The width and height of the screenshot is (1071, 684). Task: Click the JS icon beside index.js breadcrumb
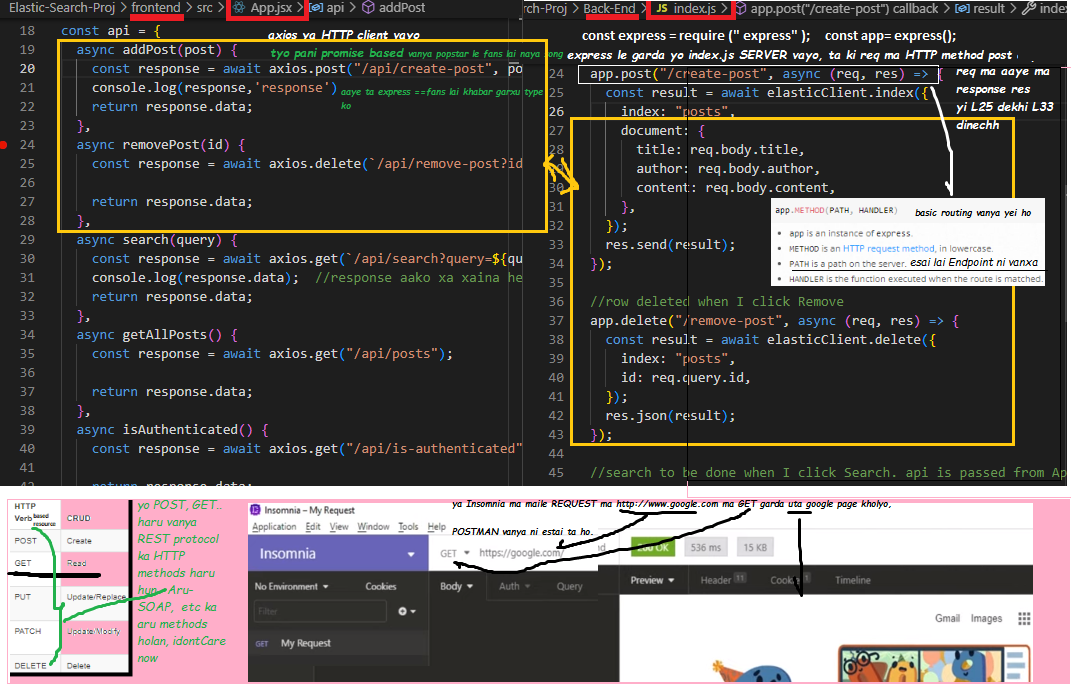661,8
